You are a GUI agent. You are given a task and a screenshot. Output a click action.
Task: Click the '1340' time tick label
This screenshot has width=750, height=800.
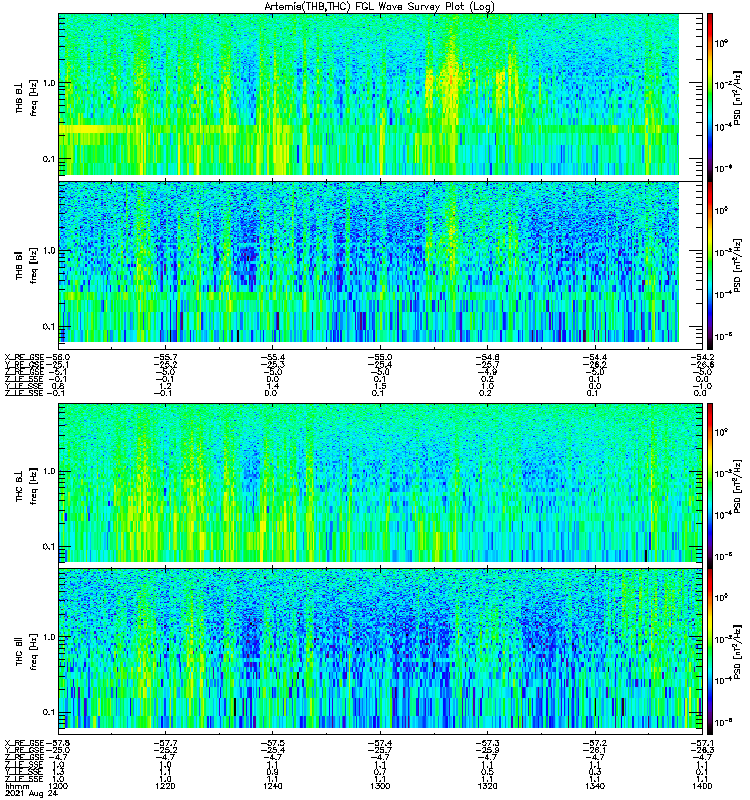[x=594, y=786]
